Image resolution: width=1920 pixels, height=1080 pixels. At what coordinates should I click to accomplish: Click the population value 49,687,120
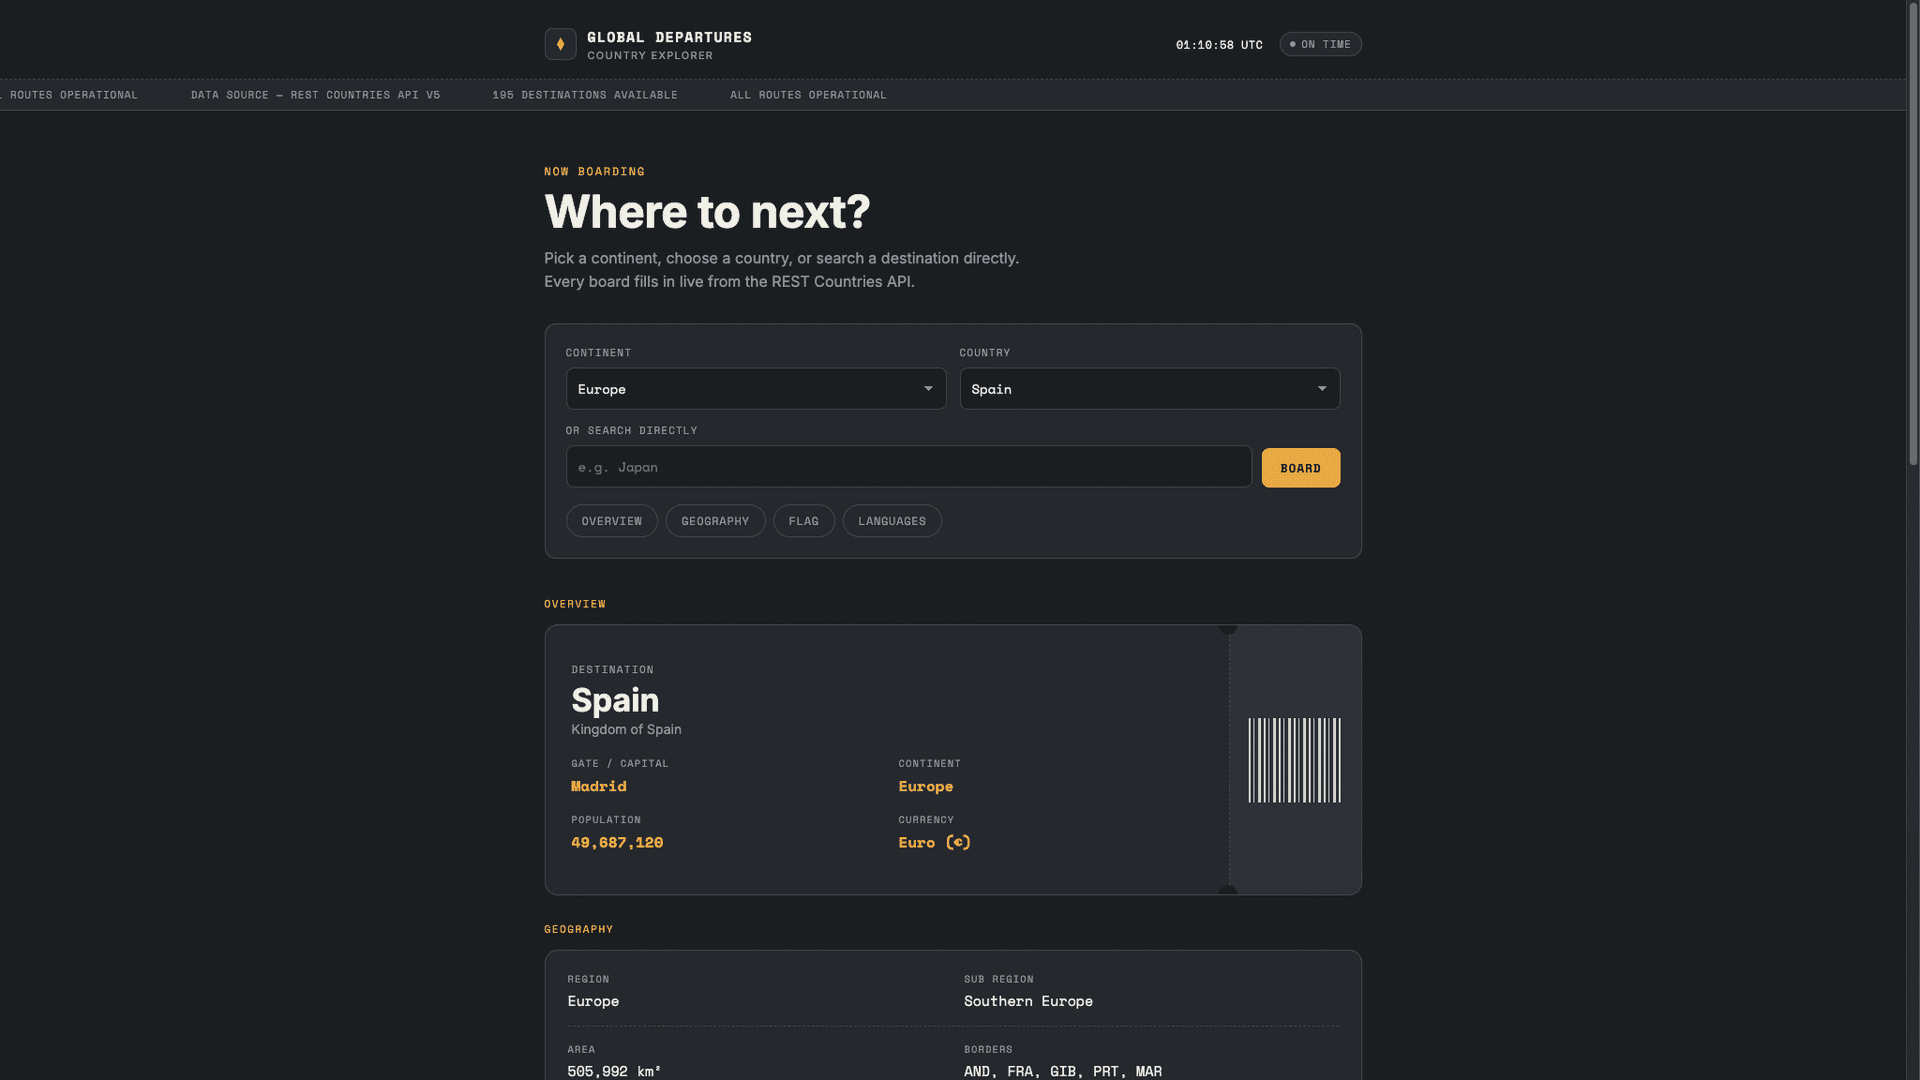[617, 843]
